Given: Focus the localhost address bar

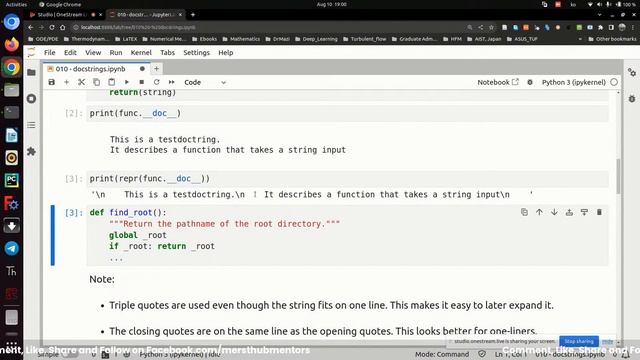Looking at the screenshot, I should coord(269,27).
